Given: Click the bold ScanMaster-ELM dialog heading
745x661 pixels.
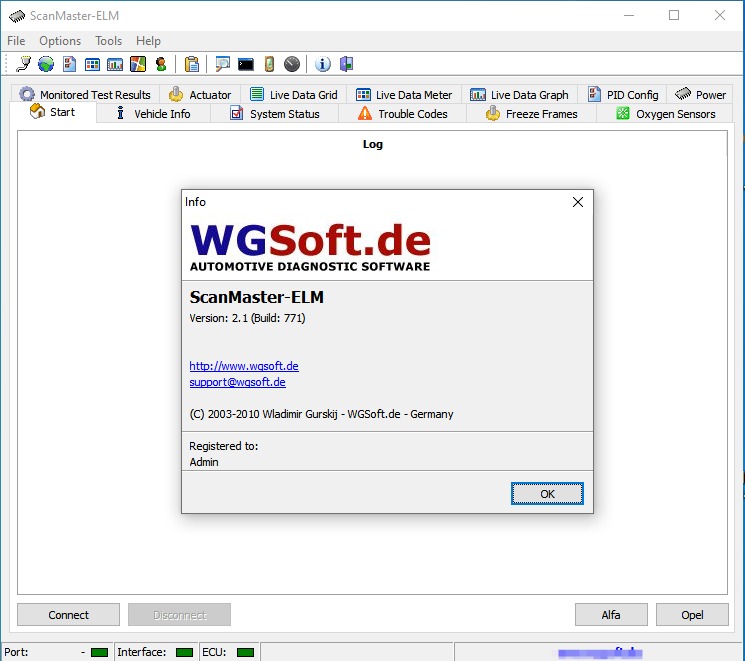Looking at the screenshot, I should click(x=257, y=297).
